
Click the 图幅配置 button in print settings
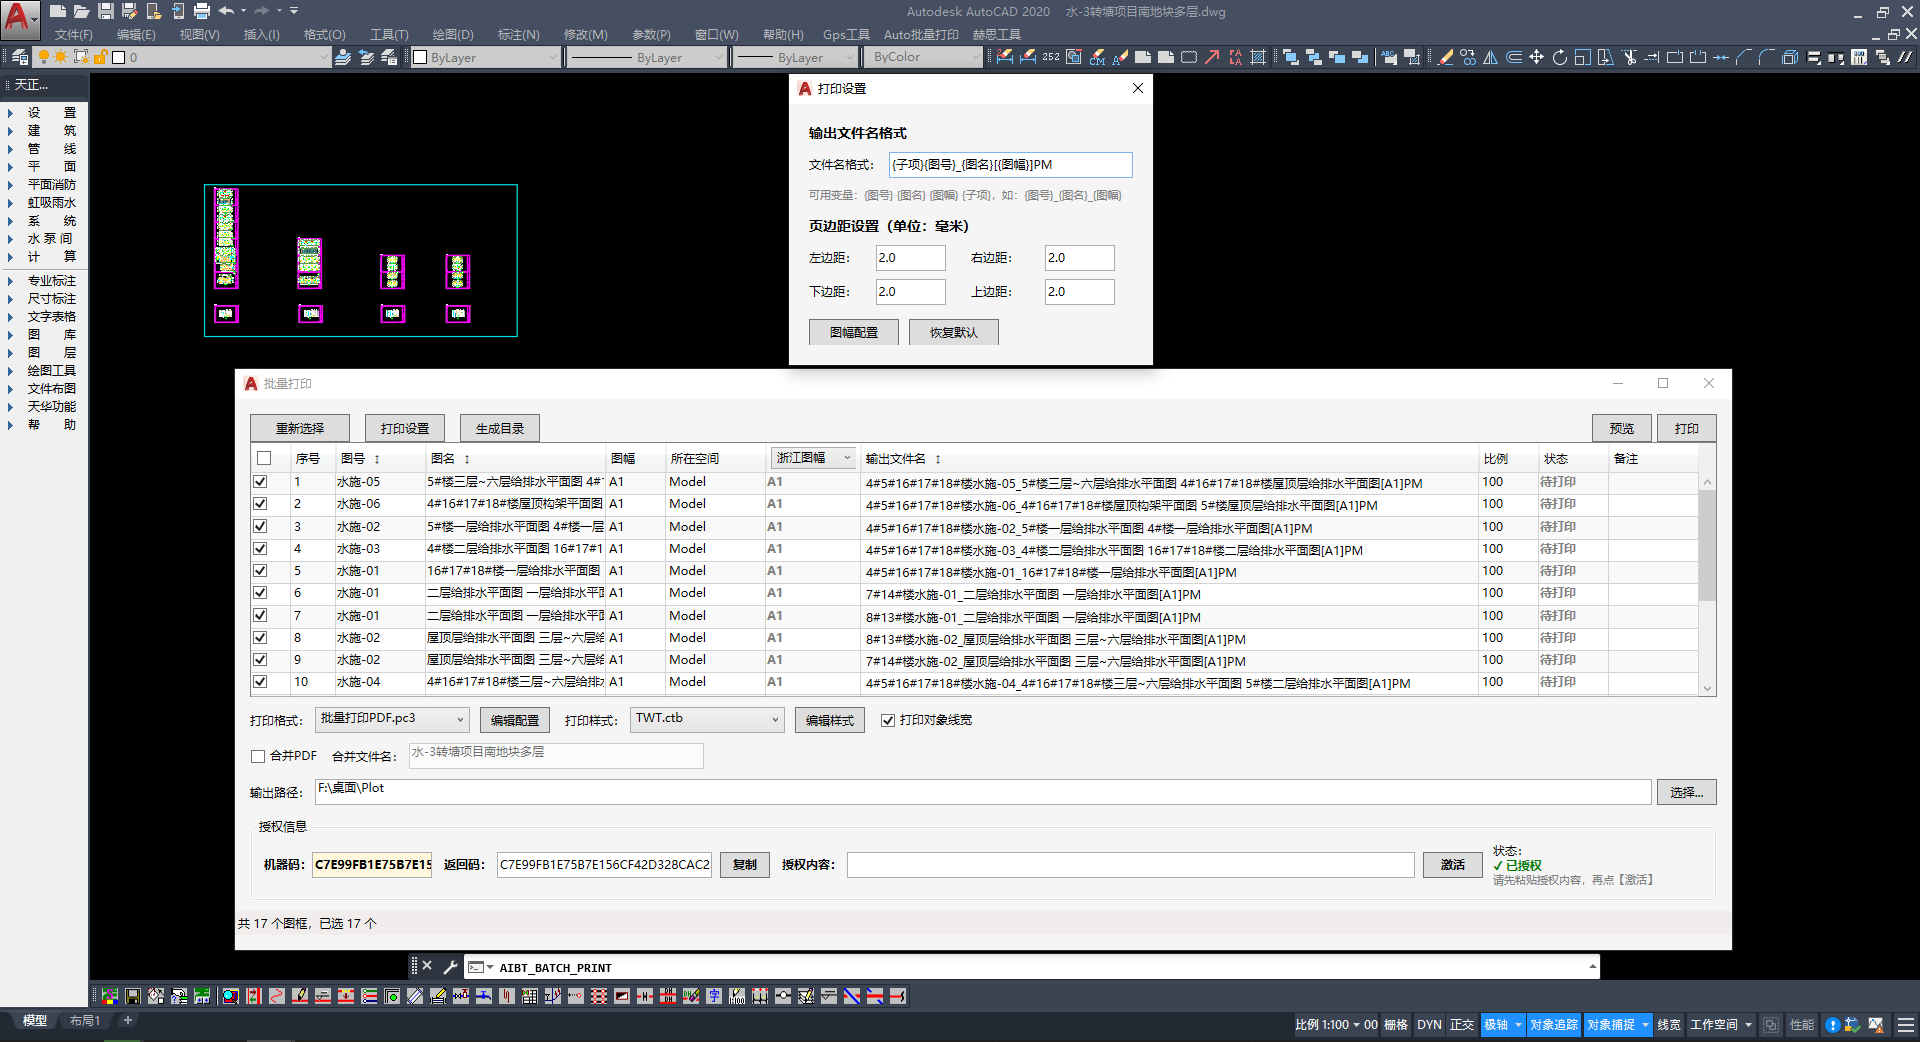coord(854,332)
